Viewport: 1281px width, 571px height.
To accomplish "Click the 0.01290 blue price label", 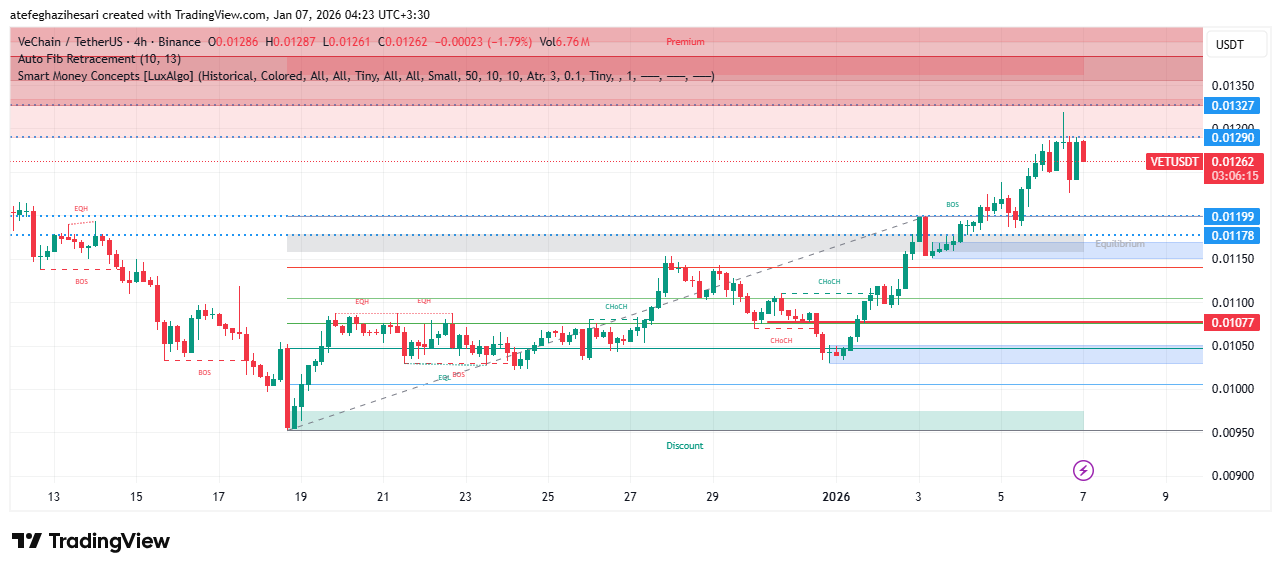I will coord(1233,137).
